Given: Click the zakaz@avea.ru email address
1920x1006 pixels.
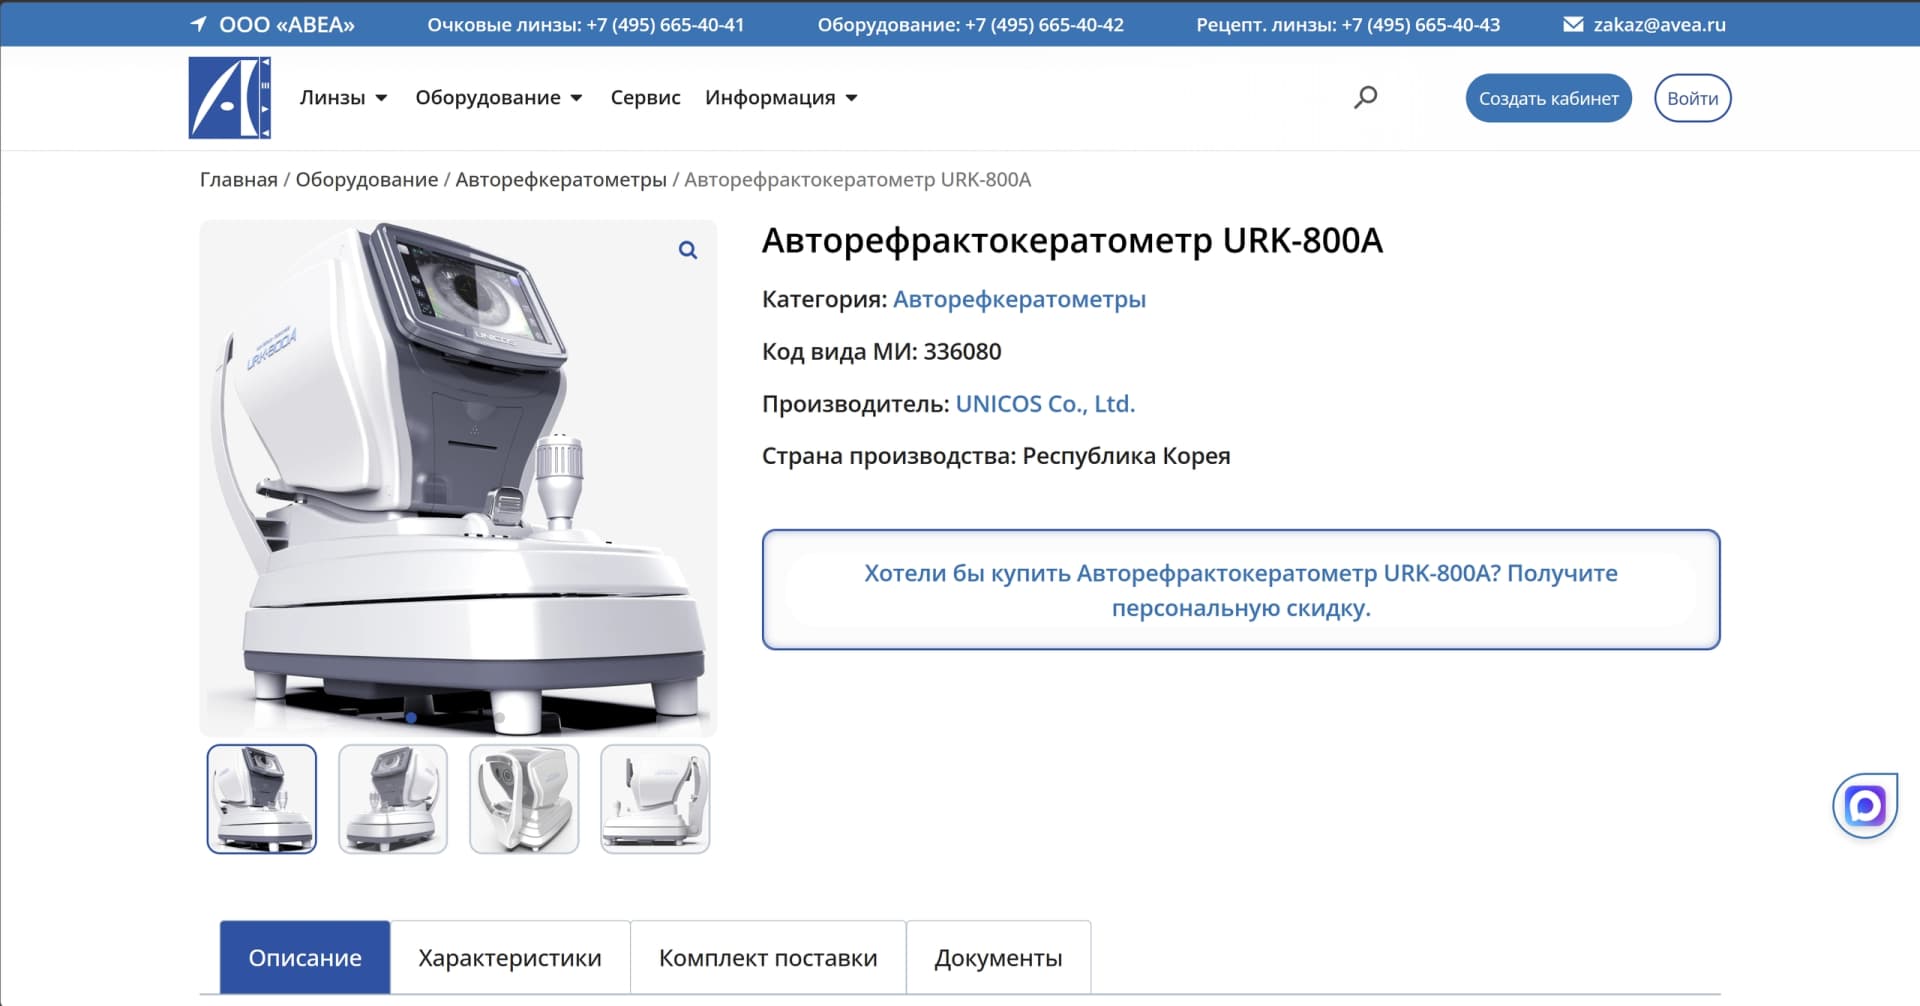Looking at the screenshot, I should click(1659, 24).
